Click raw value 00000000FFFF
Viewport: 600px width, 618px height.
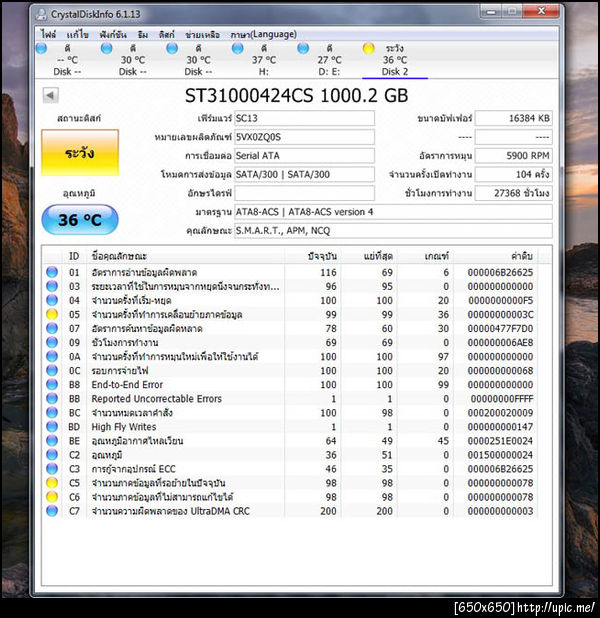click(502, 399)
